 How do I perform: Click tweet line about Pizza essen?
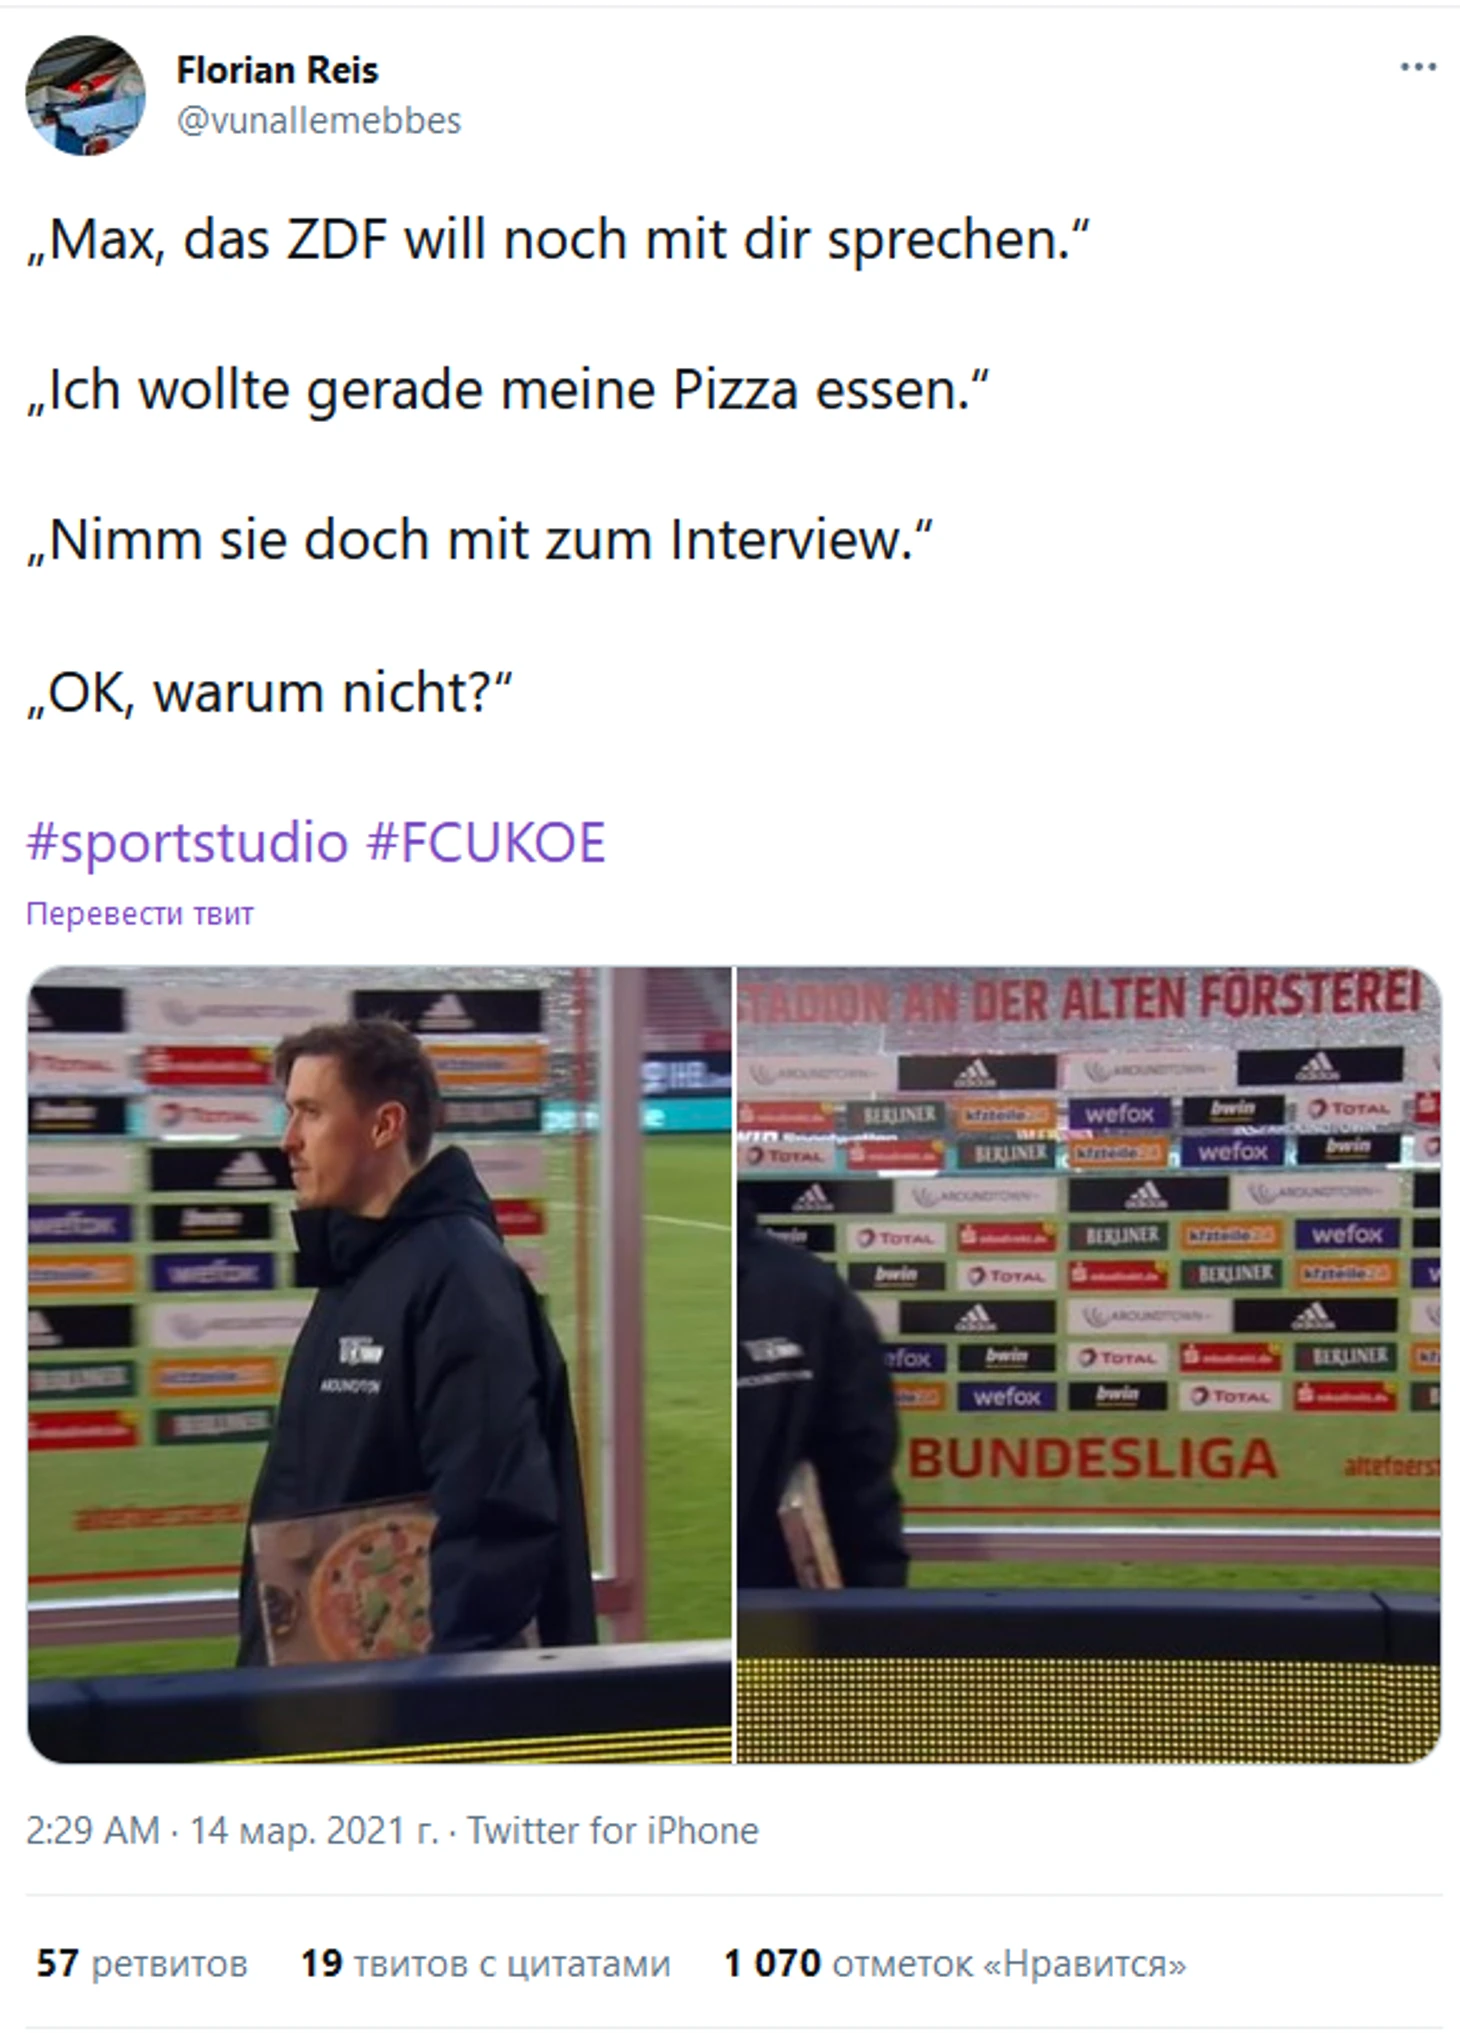(508, 390)
